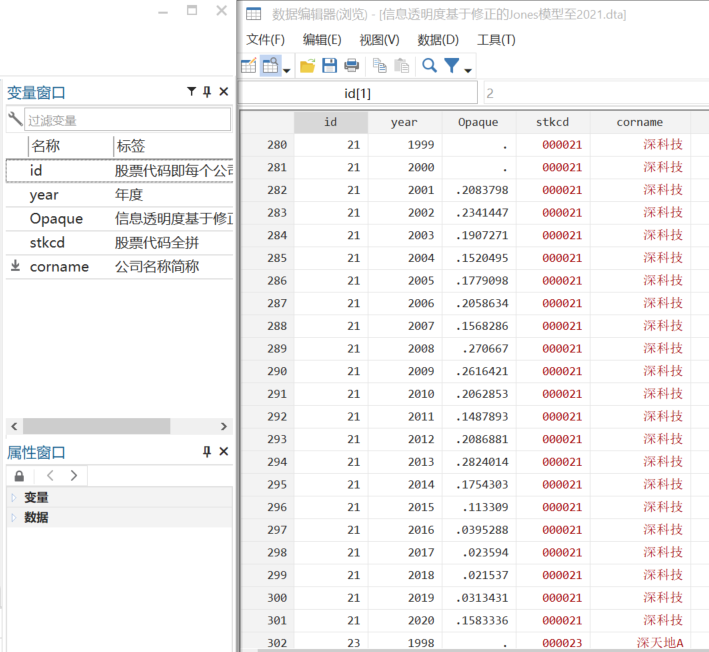The height and width of the screenshot is (652, 709).
Task: Select the stkcd variable in variable list
Action: [48, 242]
